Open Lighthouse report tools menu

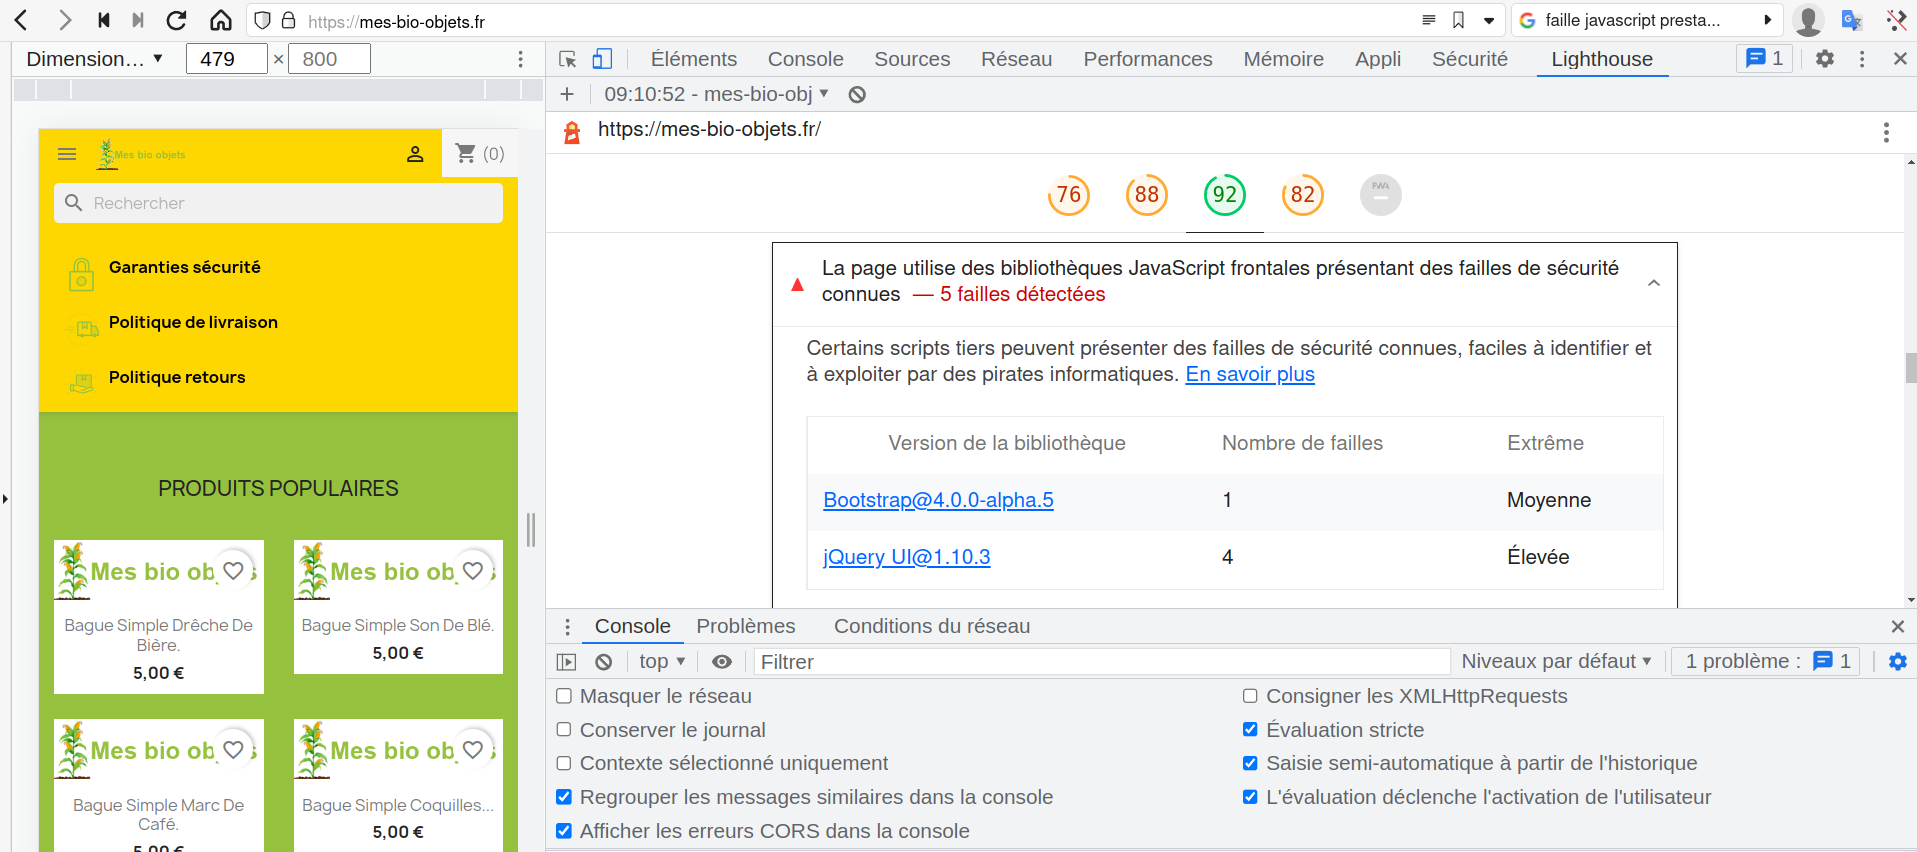pos(1886,132)
